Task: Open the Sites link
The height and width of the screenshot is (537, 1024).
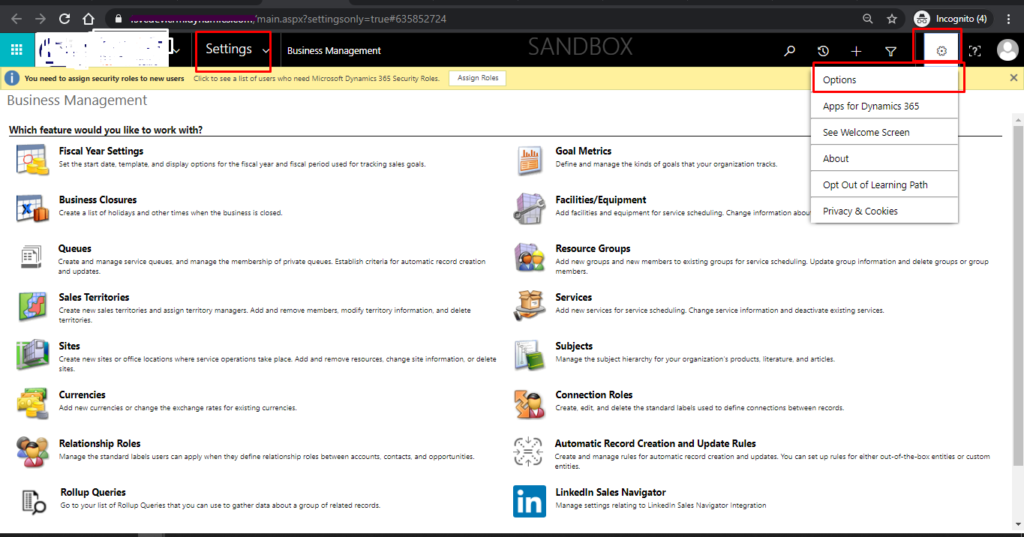Action: (x=69, y=346)
